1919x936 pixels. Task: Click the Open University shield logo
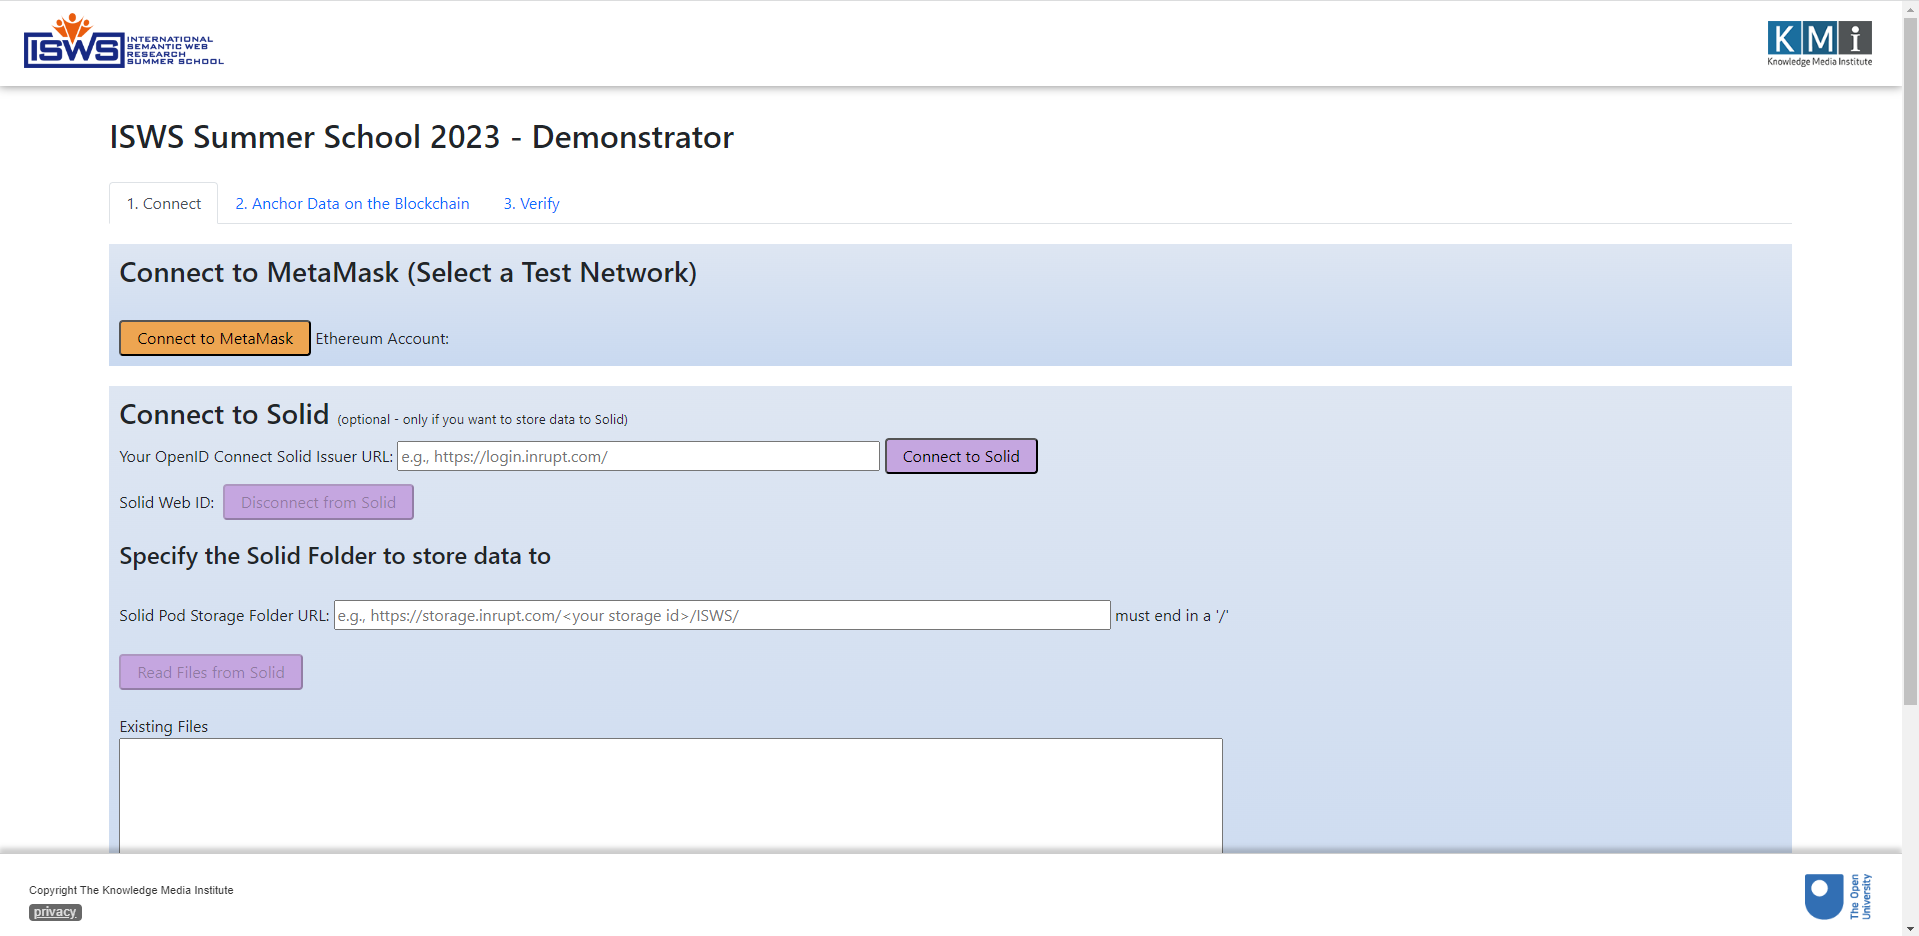point(1837,897)
